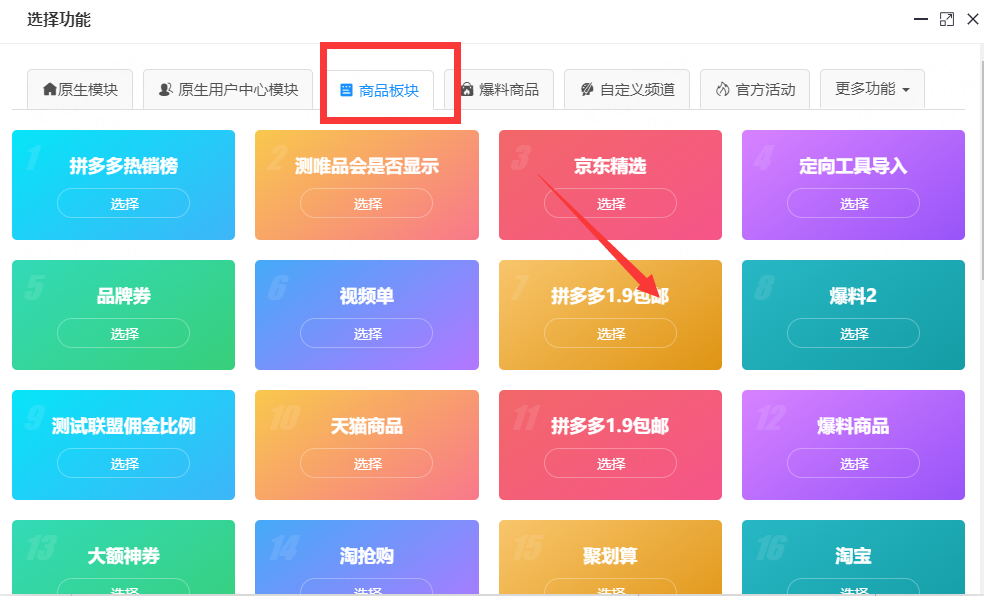Switch to 自定义频道 tab
This screenshot has height=596, width=984.
627,90
